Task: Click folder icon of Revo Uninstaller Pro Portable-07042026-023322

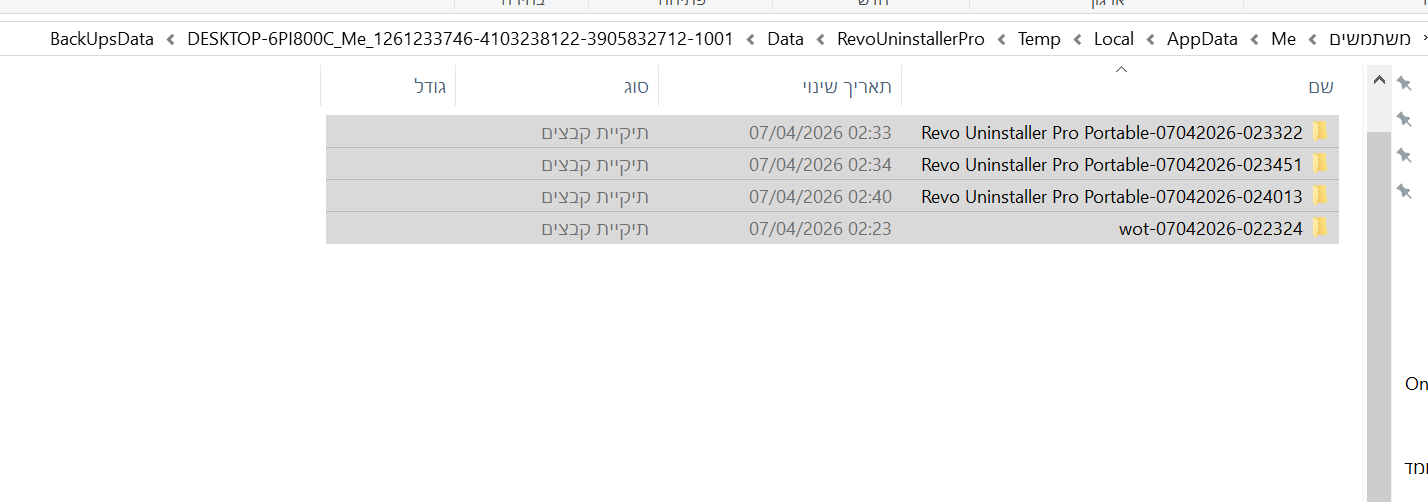Action: tap(1321, 132)
